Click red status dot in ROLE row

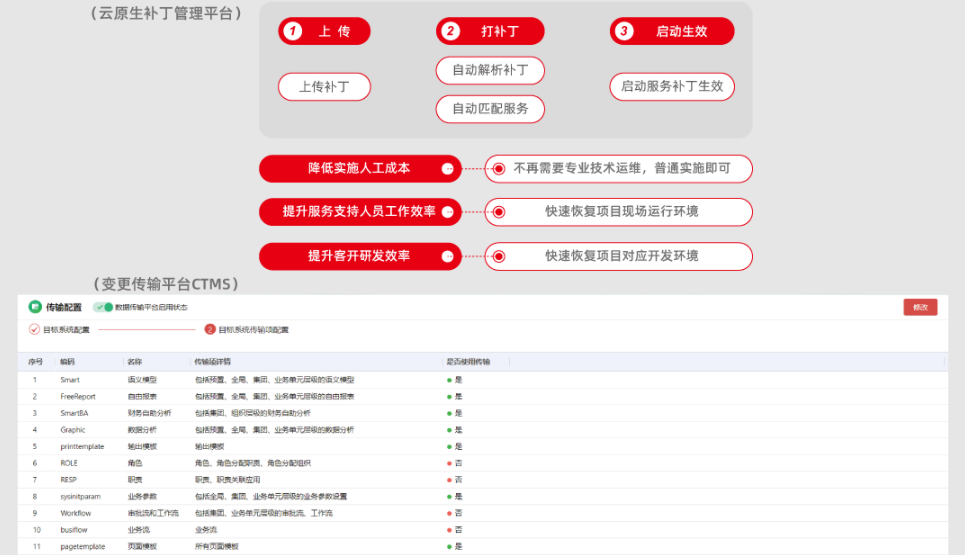point(450,463)
